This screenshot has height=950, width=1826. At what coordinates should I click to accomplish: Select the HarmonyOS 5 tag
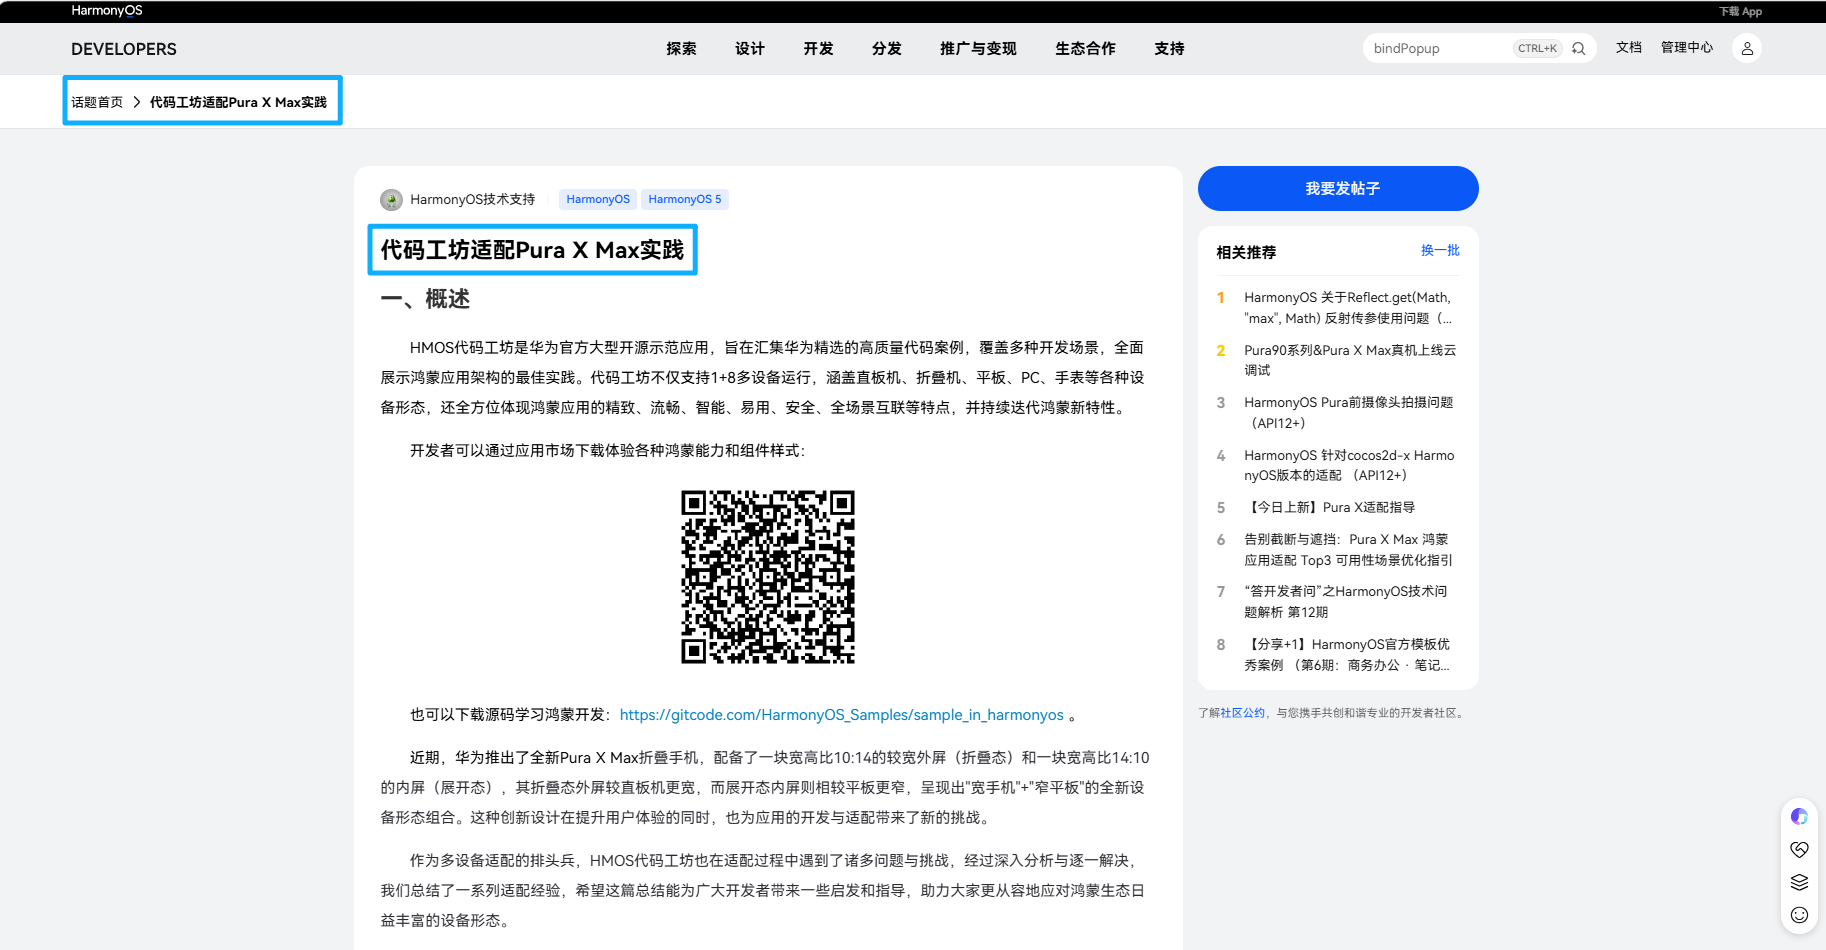(685, 198)
